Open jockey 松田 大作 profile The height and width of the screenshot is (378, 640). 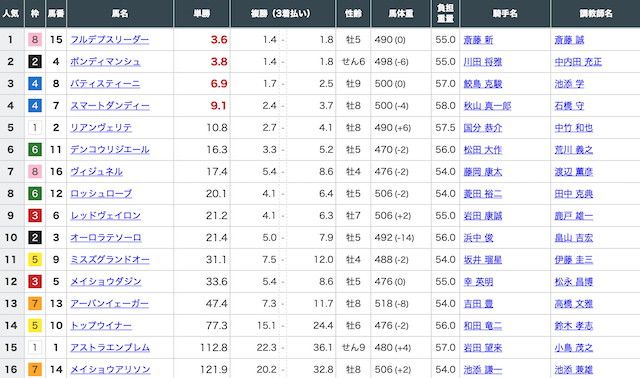[x=482, y=150]
